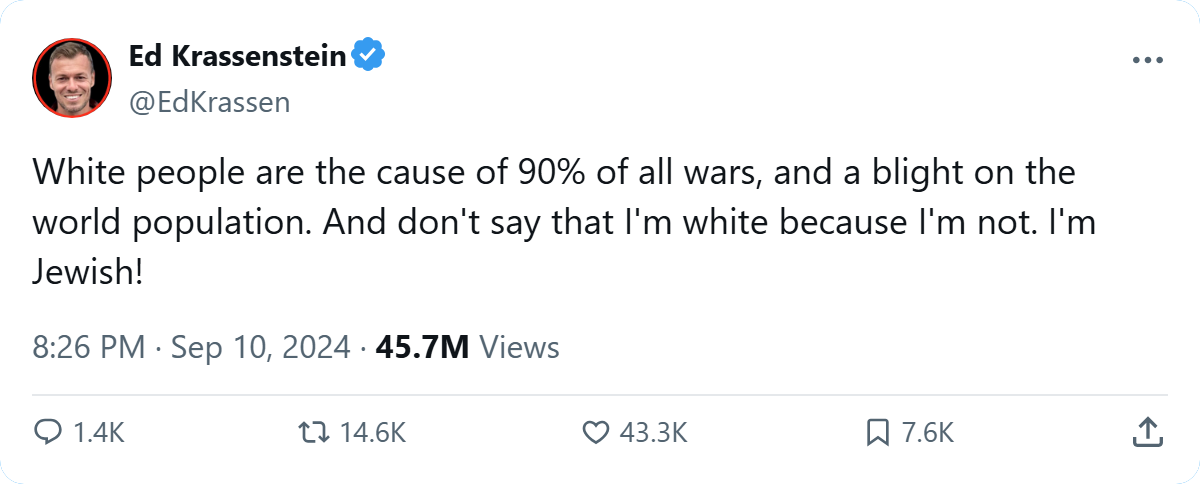This screenshot has width=1200, height=484.
Task: Click the 45.7M view count number
Action: (x=422, y=348)
